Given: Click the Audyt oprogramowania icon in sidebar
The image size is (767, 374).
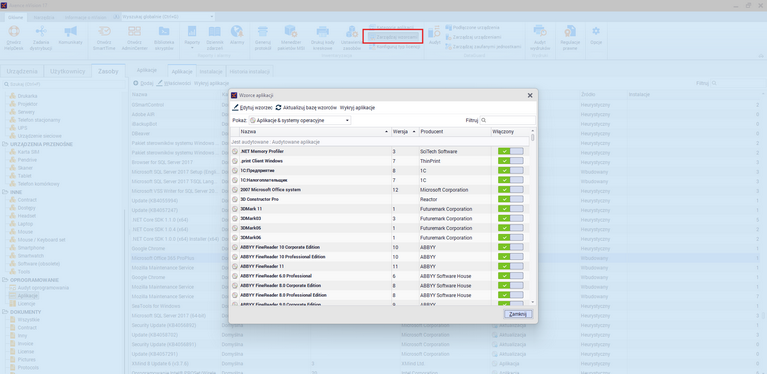Looking at the screenshot, I should (12, 288).
